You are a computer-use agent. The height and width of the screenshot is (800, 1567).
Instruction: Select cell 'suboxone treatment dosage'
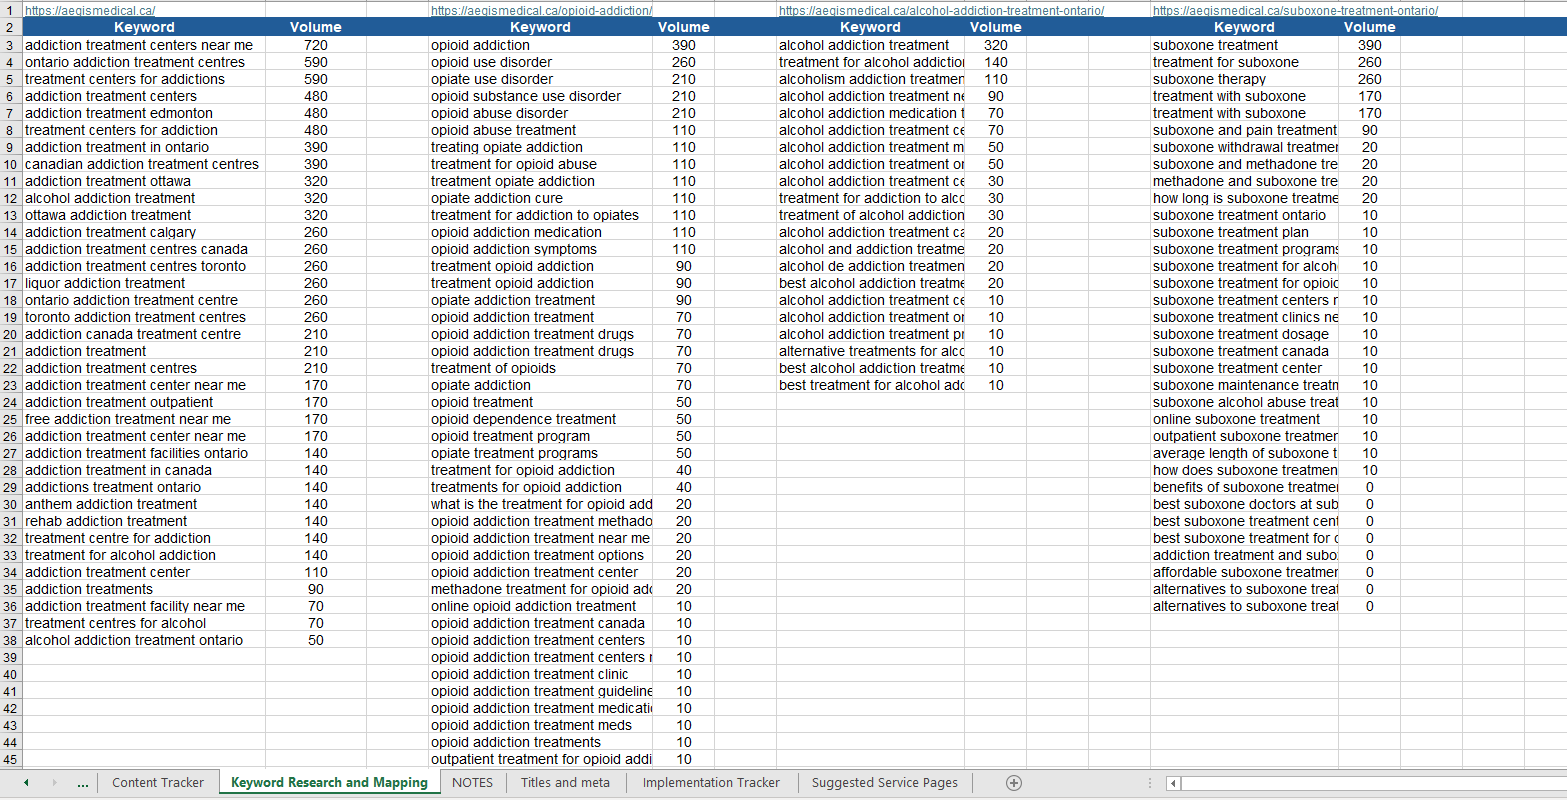[1244, 334]
